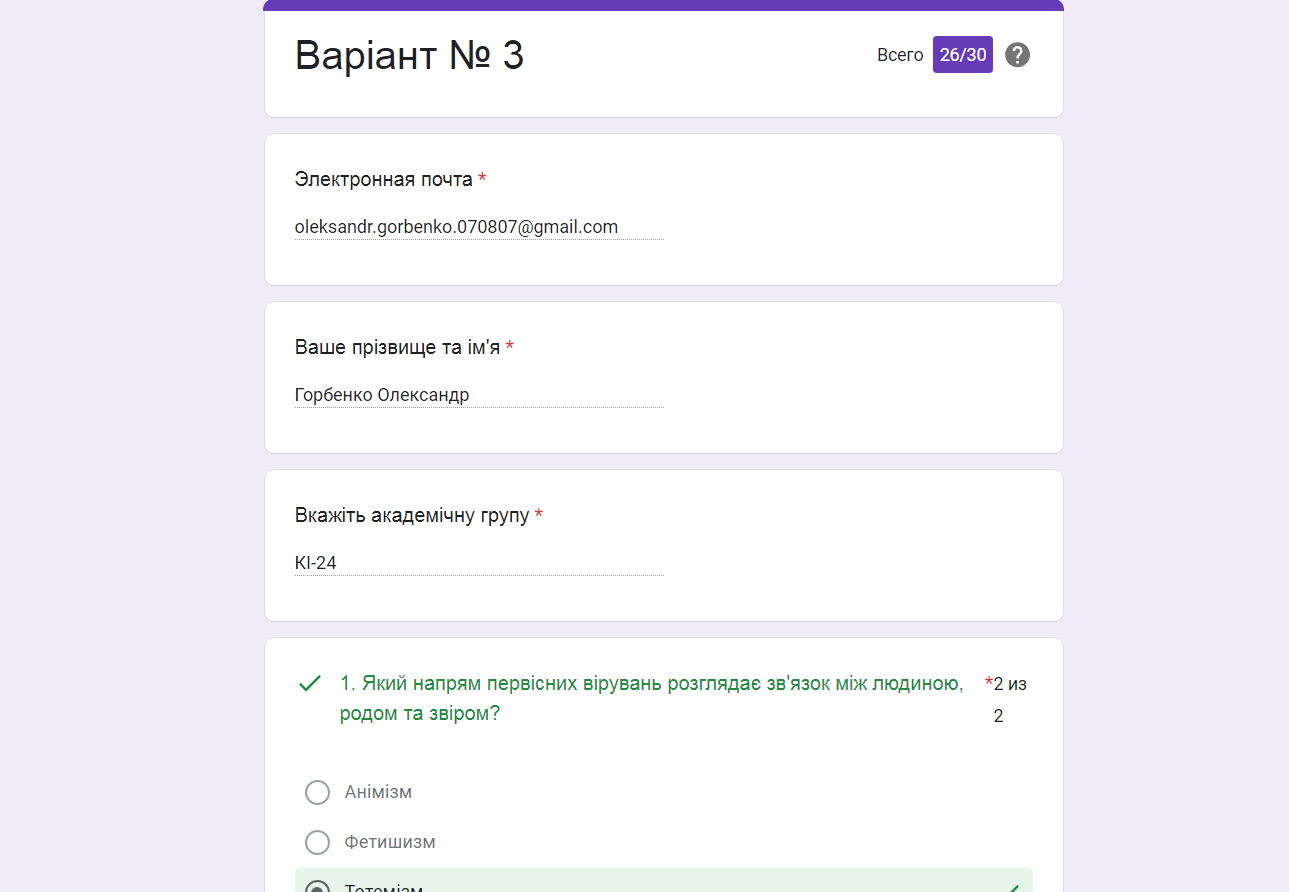Click the red asterisk after Электронная почта
Screen dimensions: 1289x892
pos(482,179)
